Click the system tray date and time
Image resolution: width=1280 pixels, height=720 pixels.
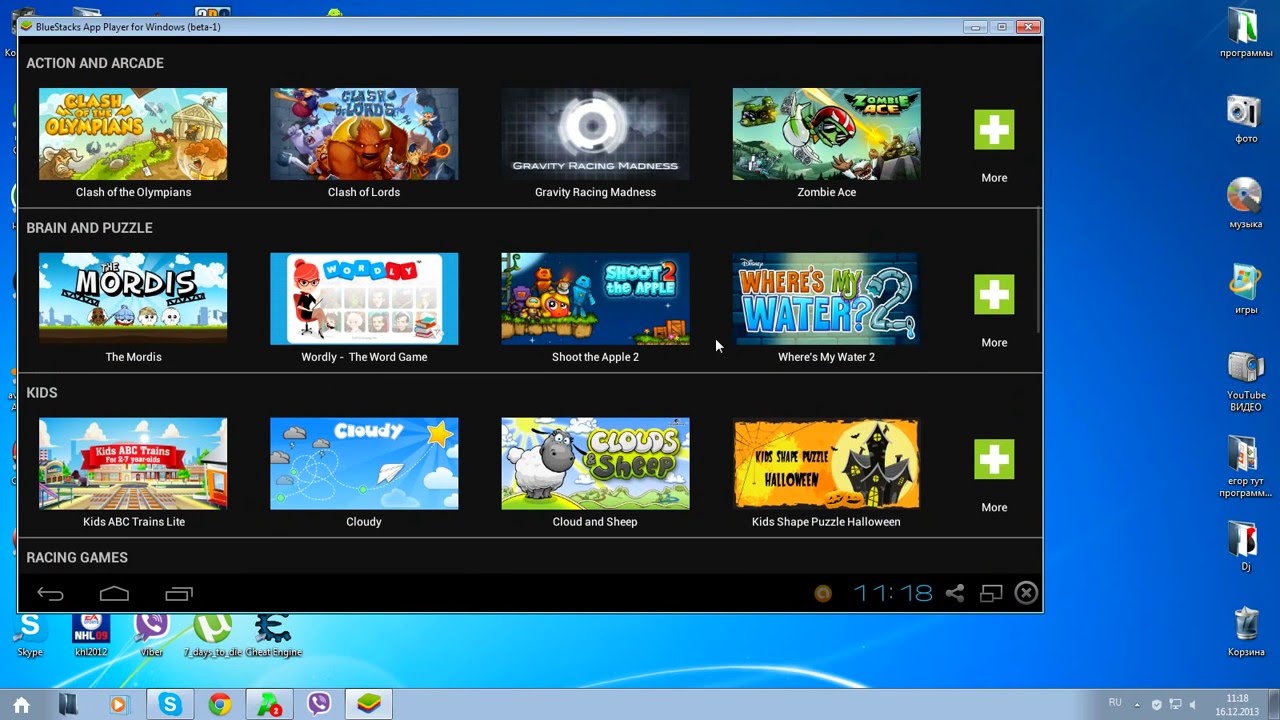tap(1237, 705)
